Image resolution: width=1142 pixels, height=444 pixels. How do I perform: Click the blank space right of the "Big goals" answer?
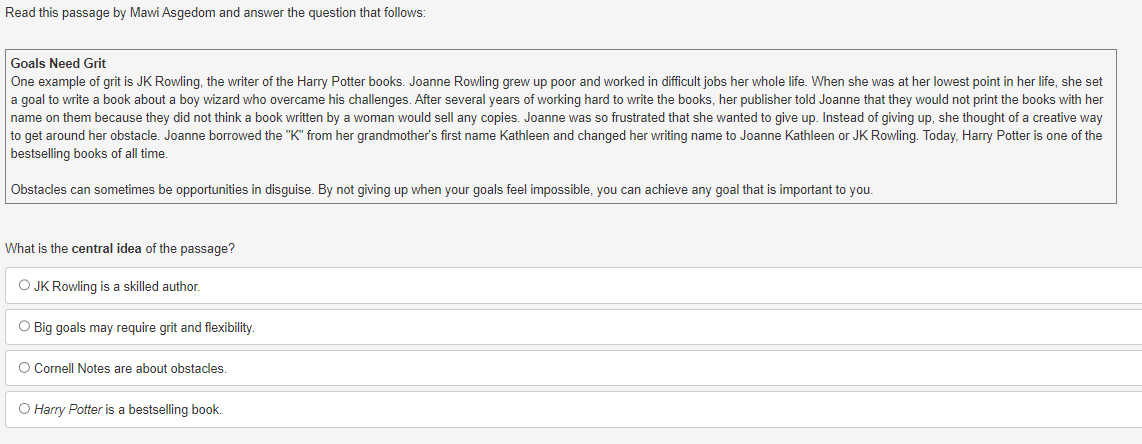click(x=699, y=328)
